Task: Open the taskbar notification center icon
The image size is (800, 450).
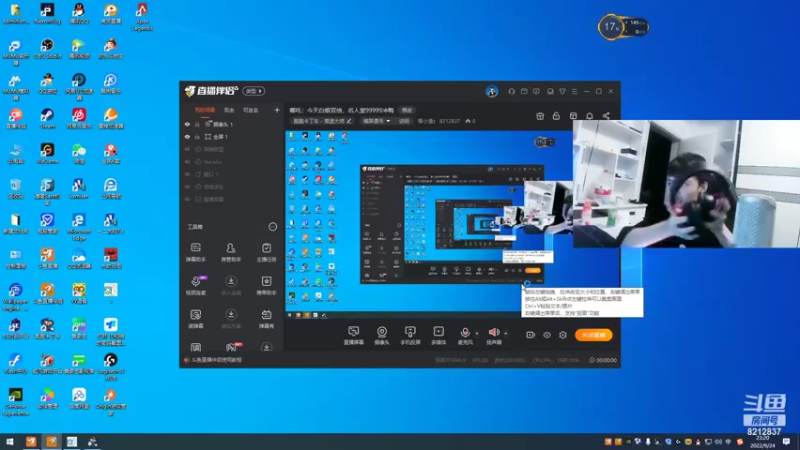Action: pyautogui.click(x=786, y=441)
